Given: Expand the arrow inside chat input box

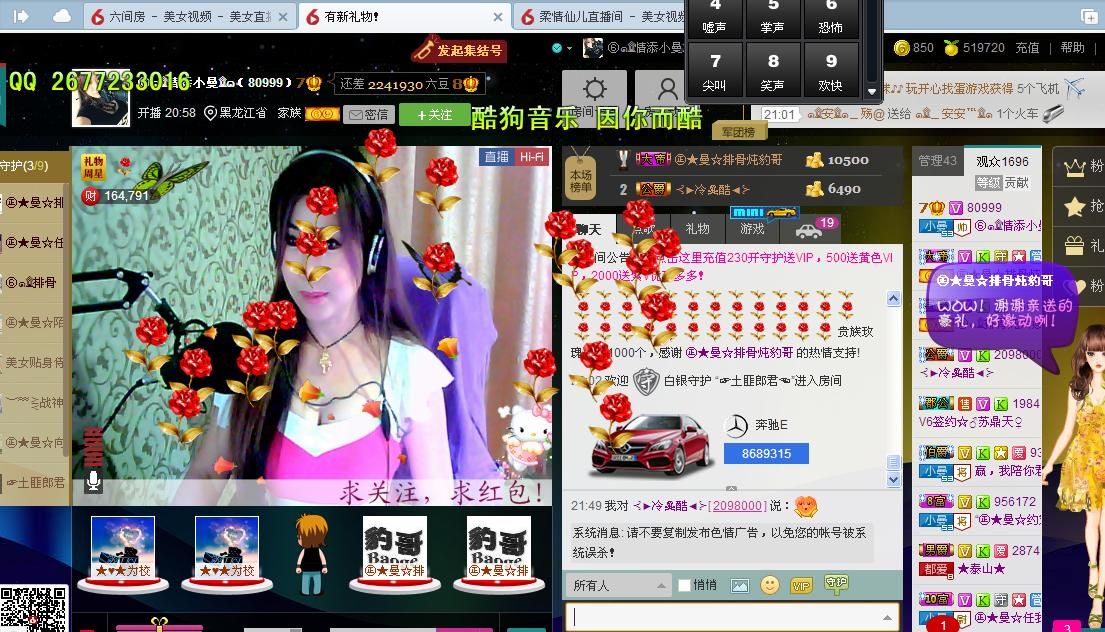Looking at the screenshot, I should pos(887,618).
